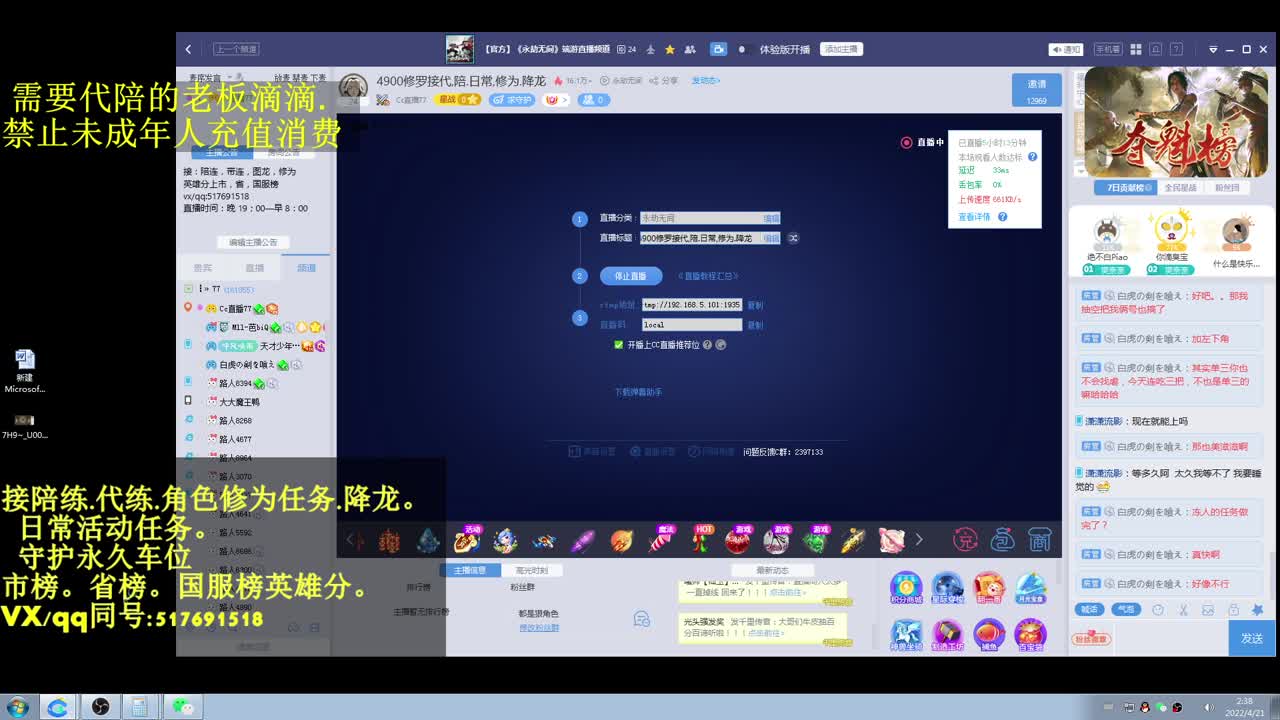Open the 商 shop icon
The image size is (1280, 720).
pyautogui.click(x=1040, y=541)
